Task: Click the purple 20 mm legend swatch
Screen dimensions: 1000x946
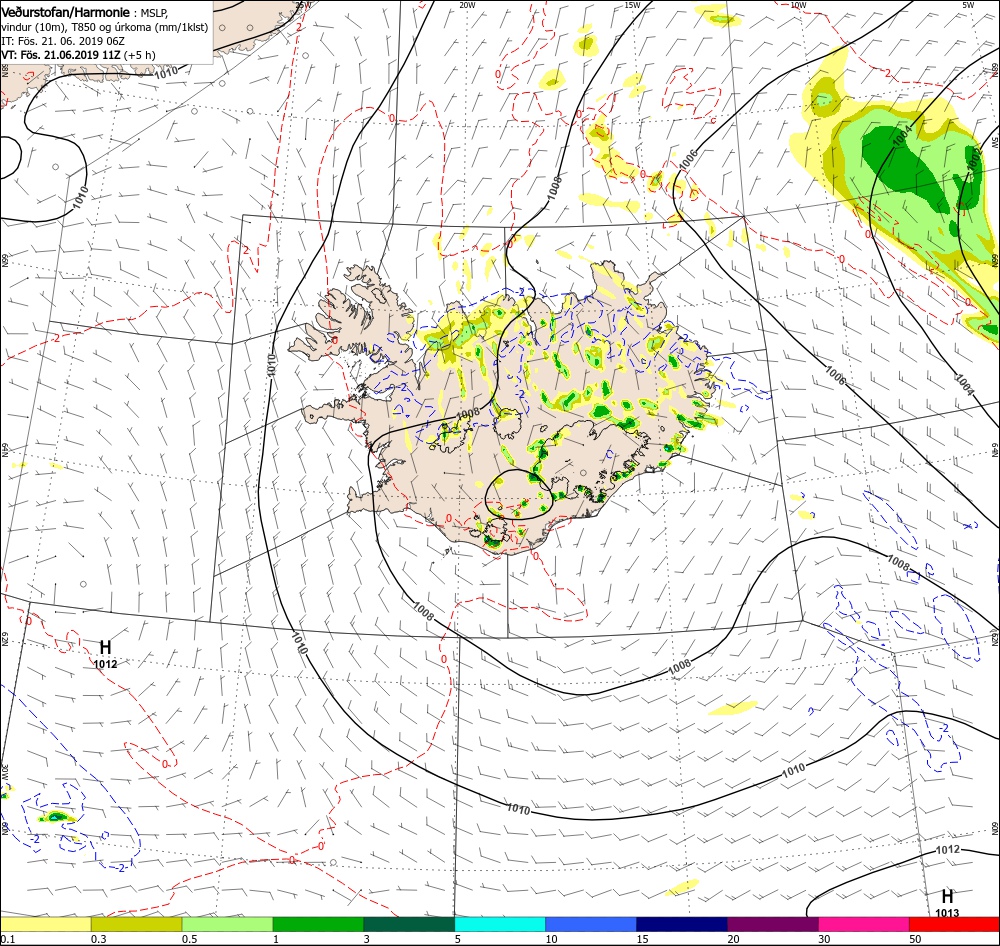Action: click(773, 924)
